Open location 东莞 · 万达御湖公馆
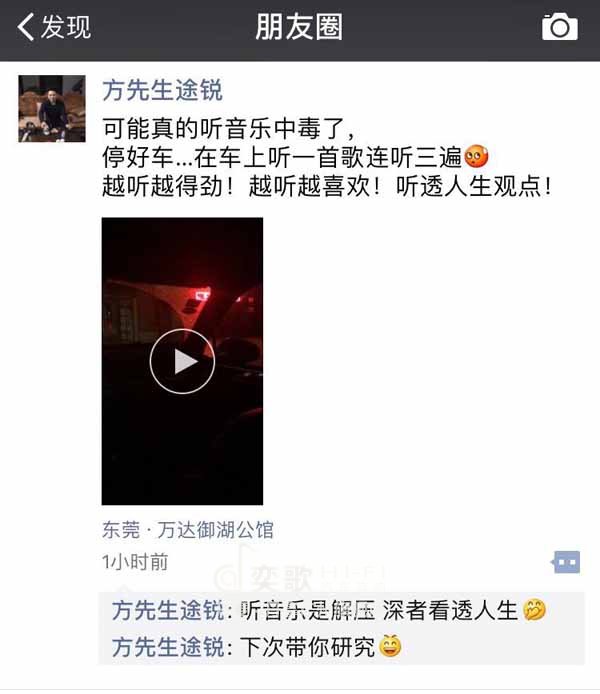This screenshot has height=694, width=600. coord(188,530)
